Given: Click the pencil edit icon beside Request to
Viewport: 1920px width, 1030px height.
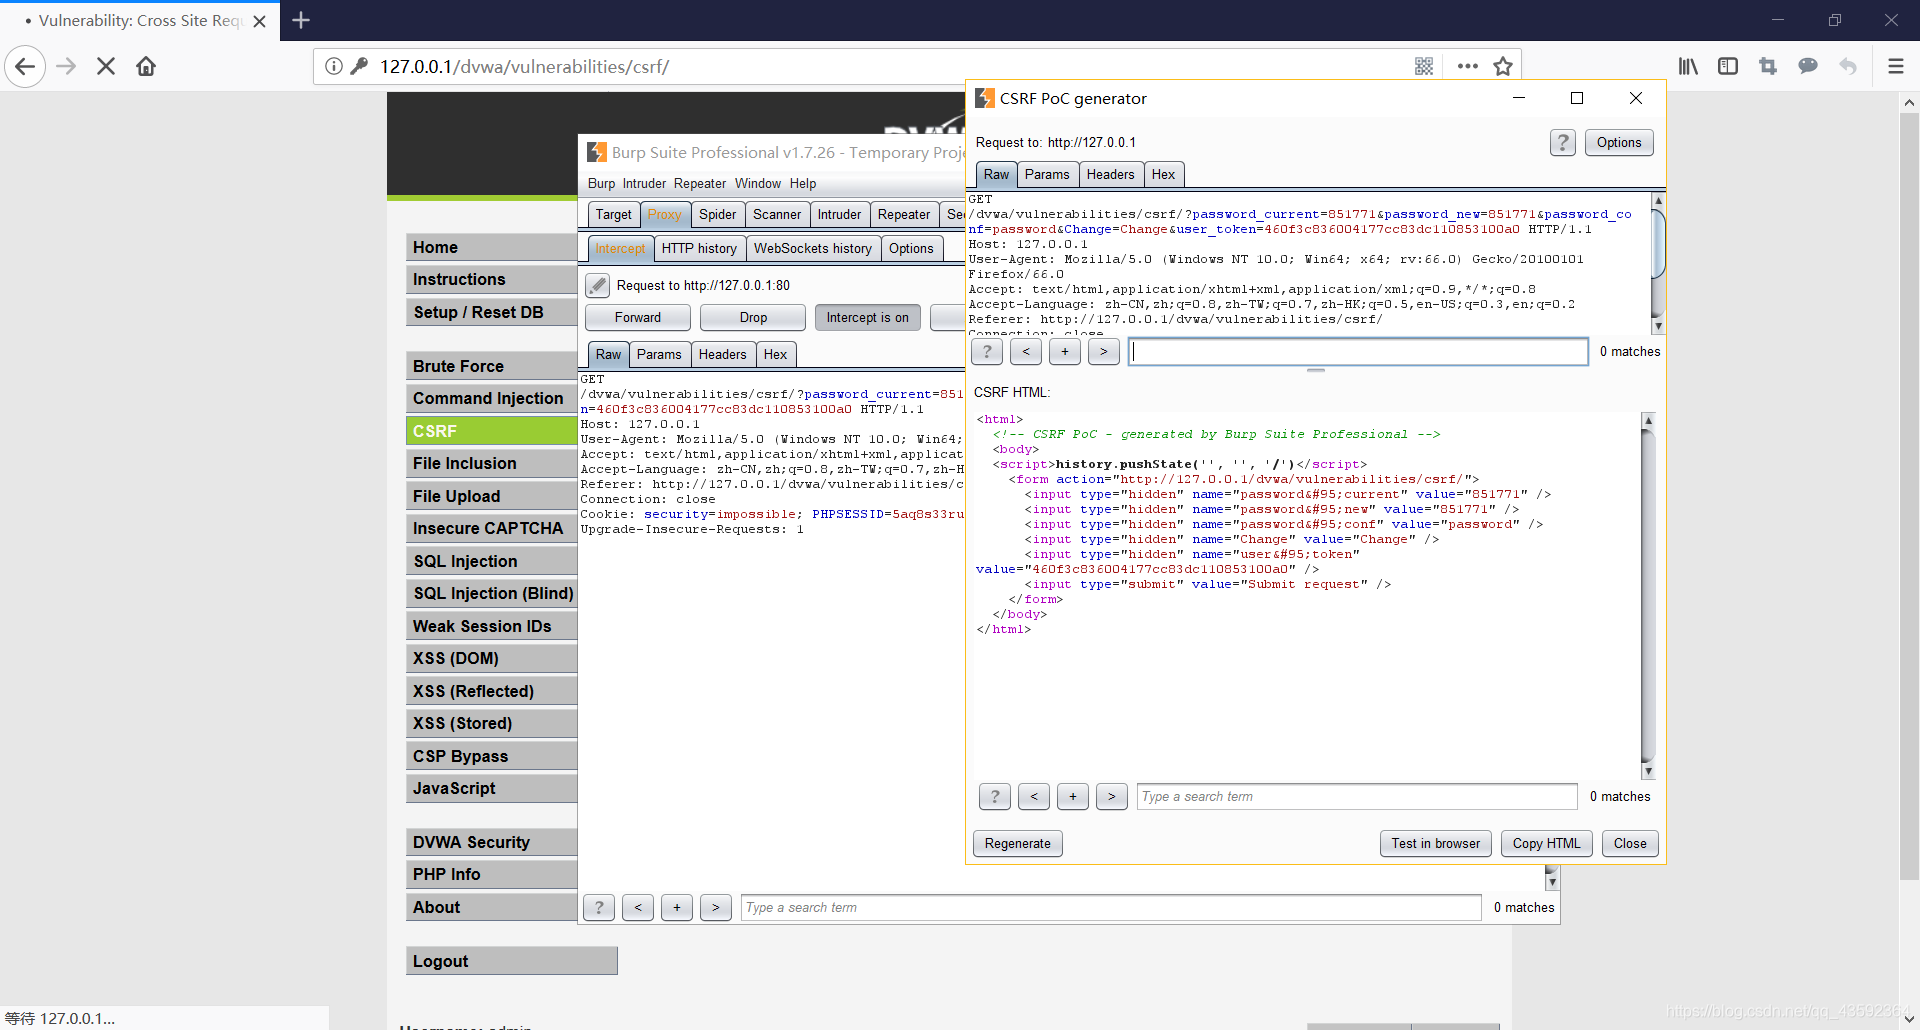Looking at the screenshot, I should [x=597, y=285].
